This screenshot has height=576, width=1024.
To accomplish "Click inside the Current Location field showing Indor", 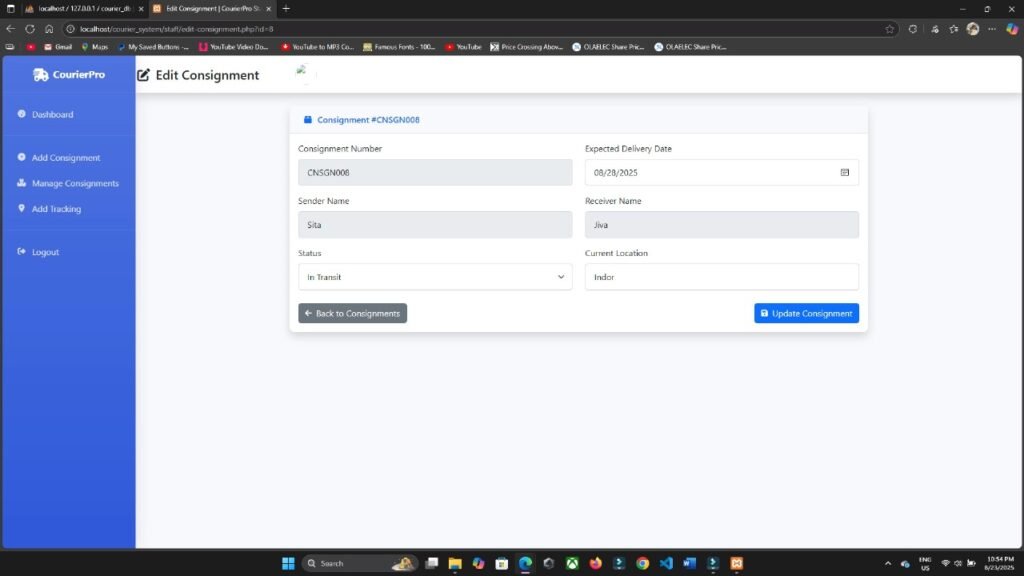I will 720,277.
